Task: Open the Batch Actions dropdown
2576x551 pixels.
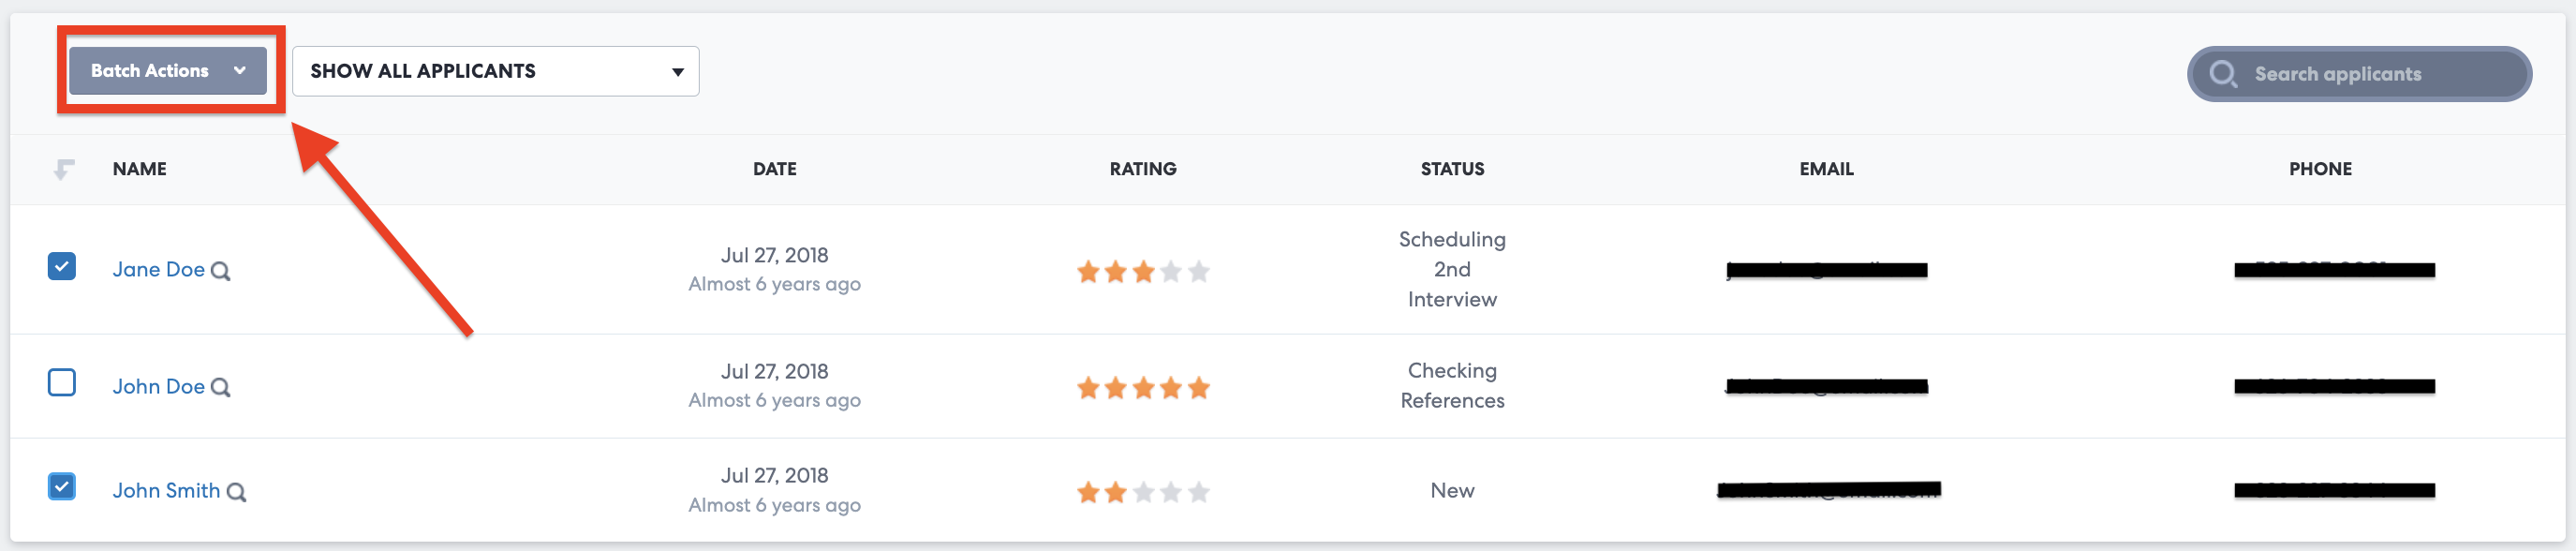Action: 168,71
